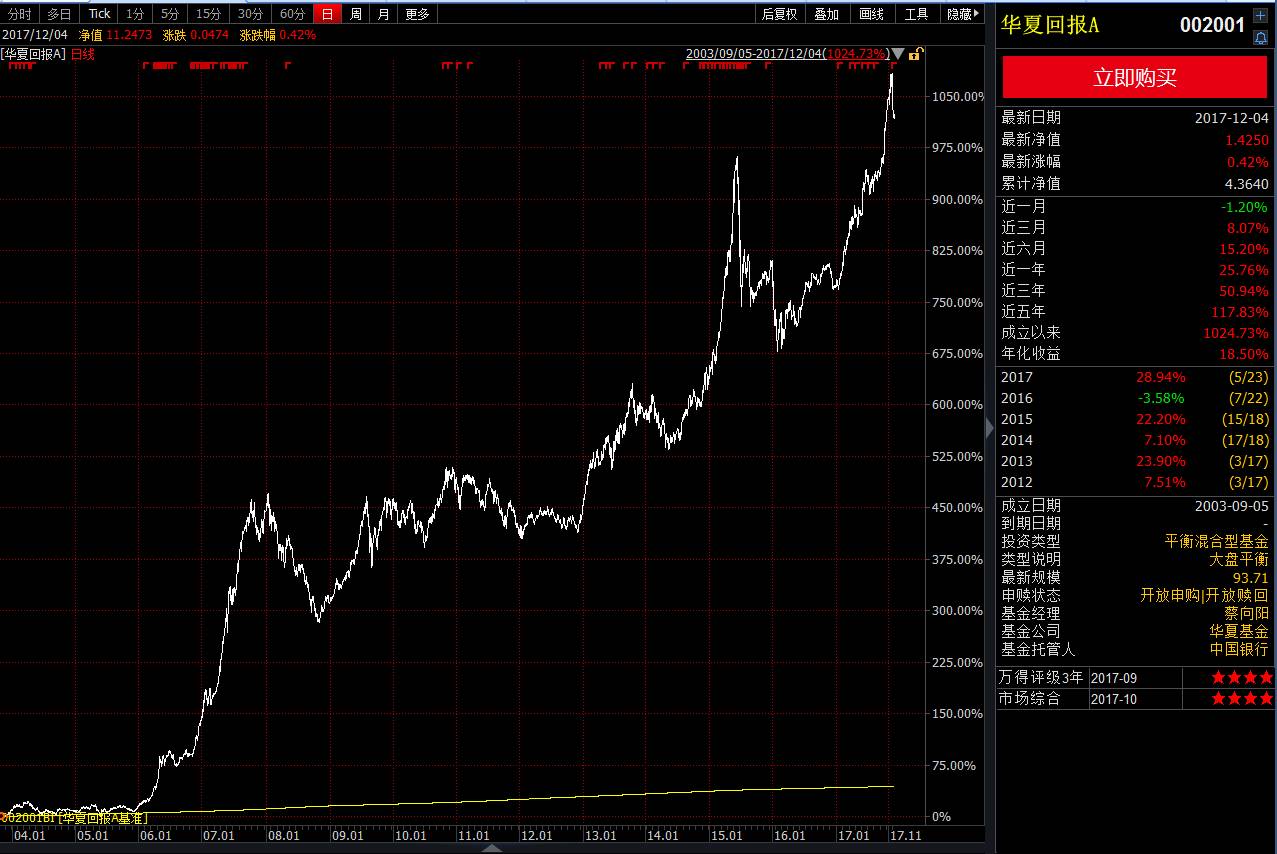
Task: Open the 工具 tools menu
Action: coord(916,14)
